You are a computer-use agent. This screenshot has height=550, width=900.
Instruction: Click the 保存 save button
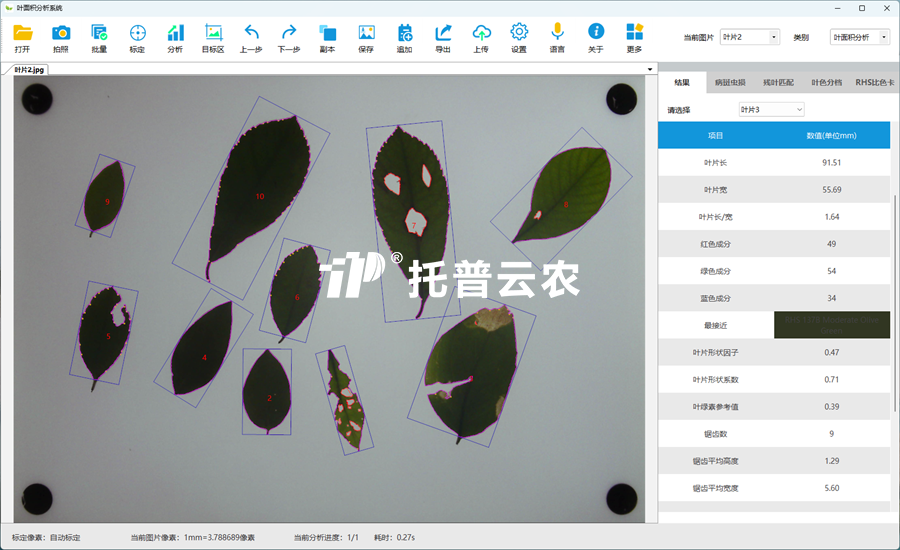tap(366, 38)
